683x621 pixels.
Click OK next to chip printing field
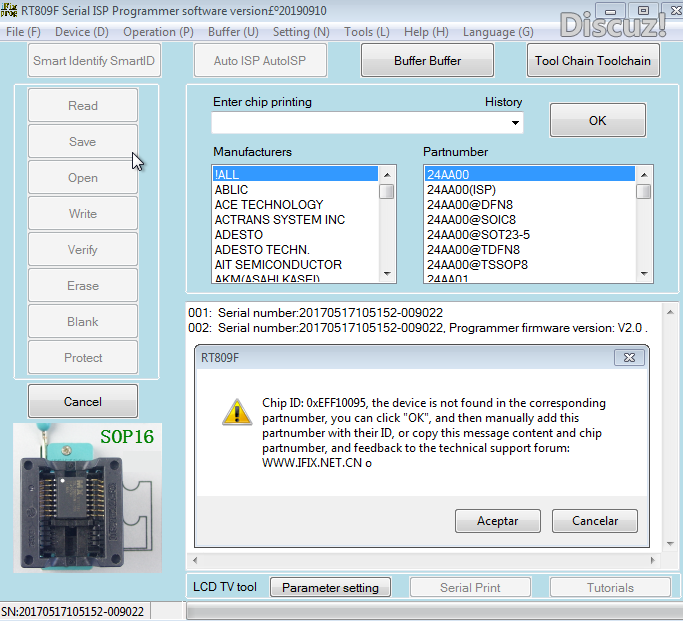point(598,120)
